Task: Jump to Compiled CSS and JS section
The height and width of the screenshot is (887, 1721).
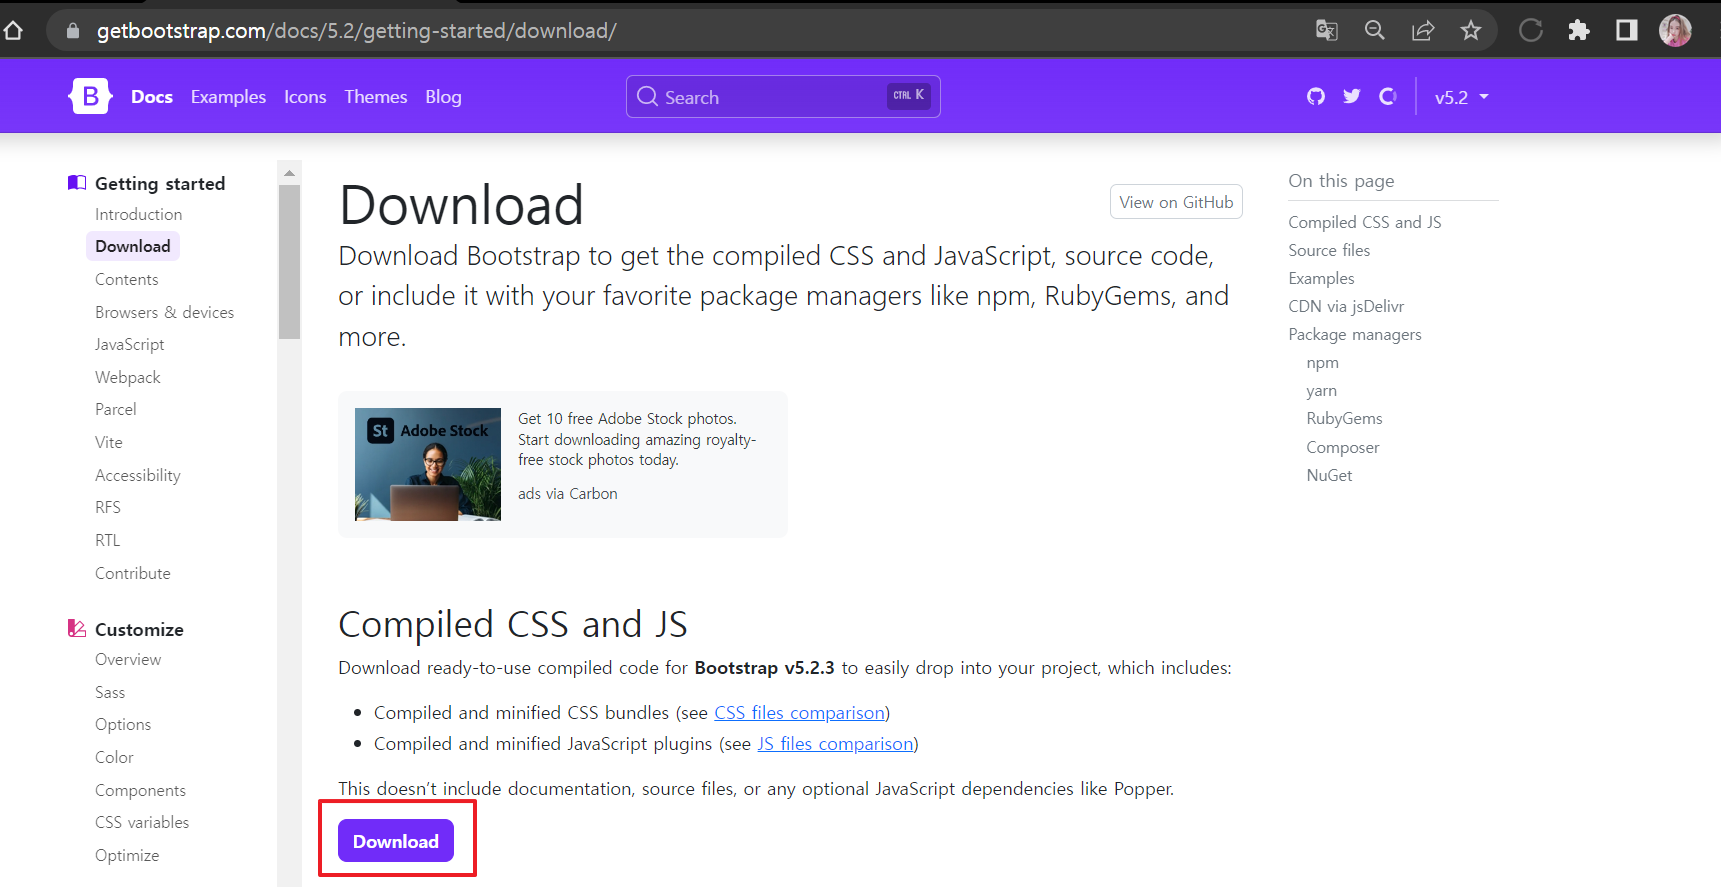Action: (x=1364, y=222)
